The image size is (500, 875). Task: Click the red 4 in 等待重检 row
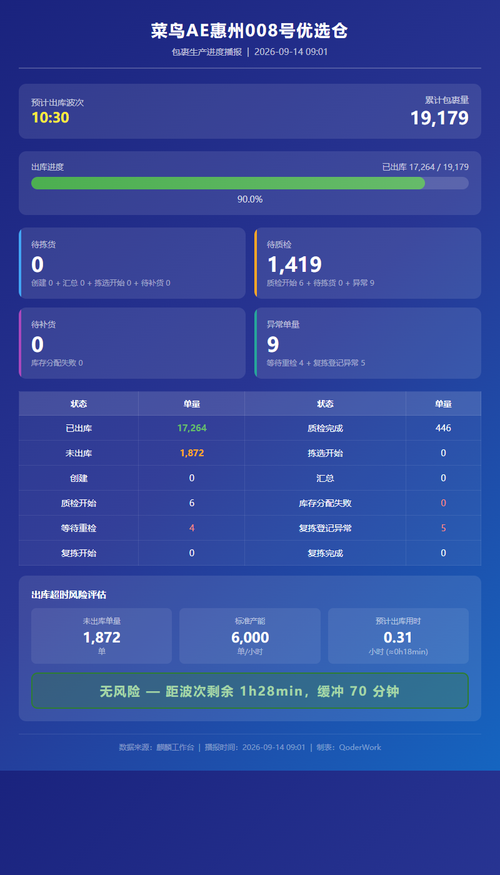pos(191,528)
